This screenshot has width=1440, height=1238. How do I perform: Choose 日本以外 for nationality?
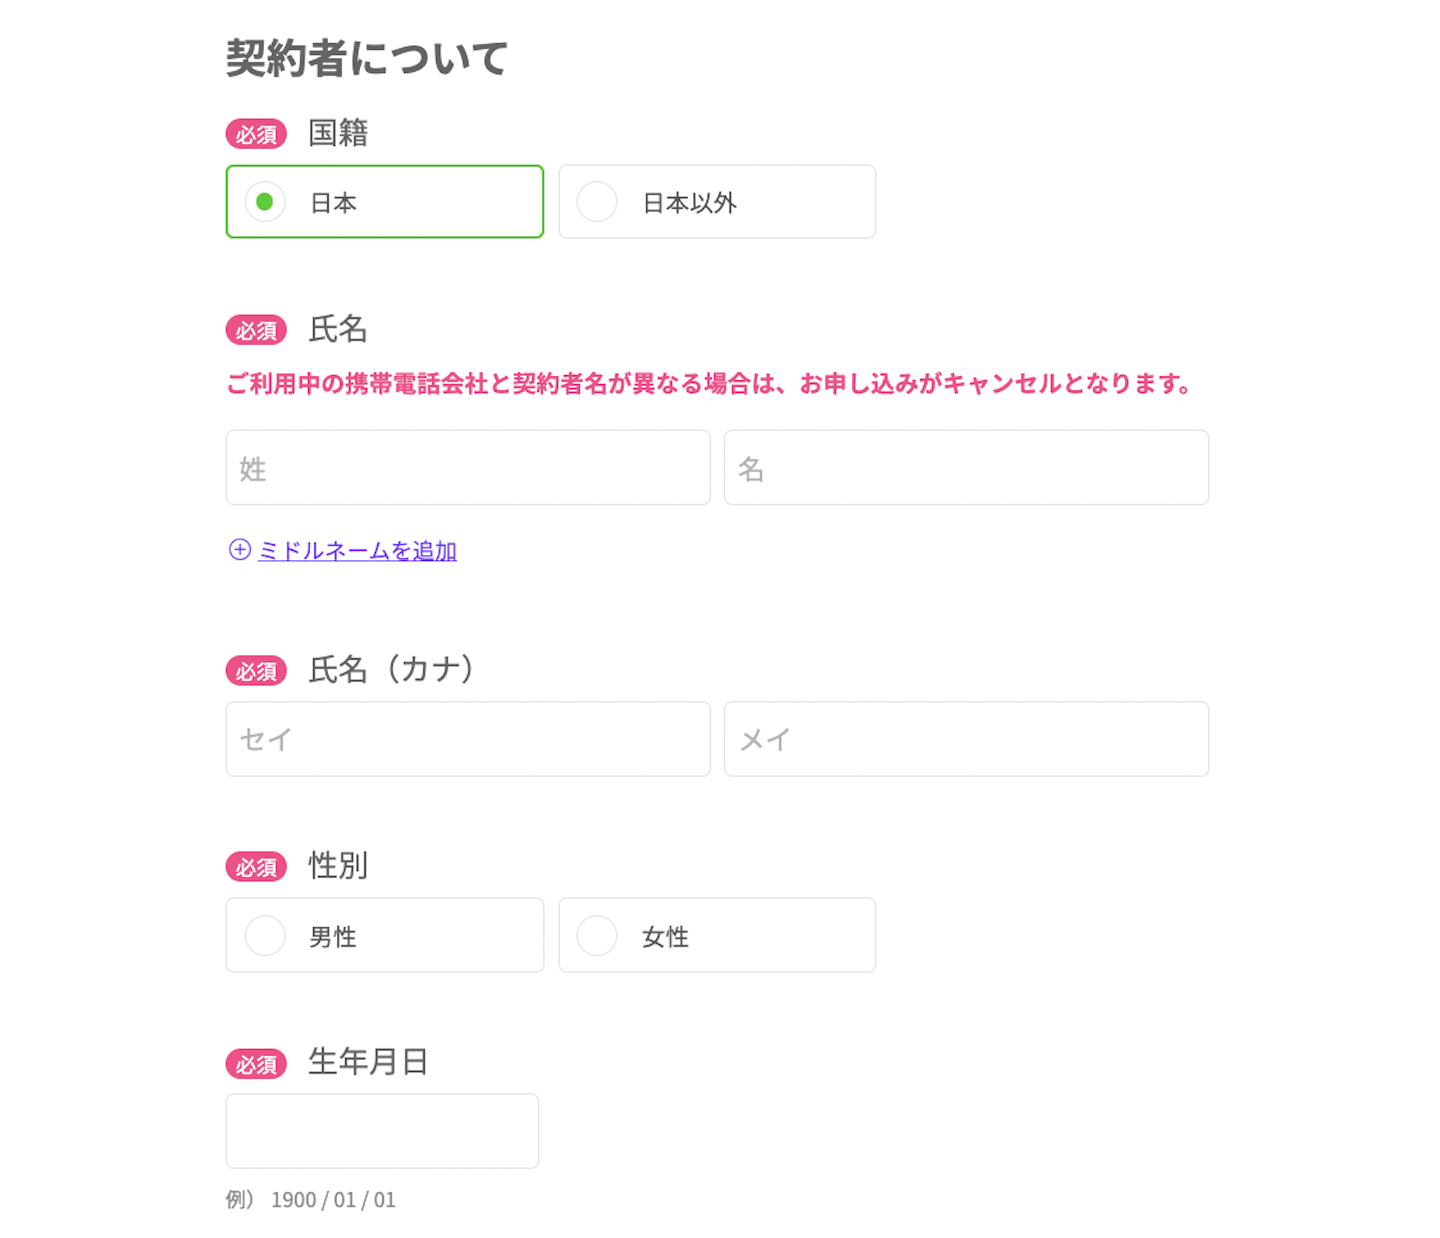[x=597, y=201]
